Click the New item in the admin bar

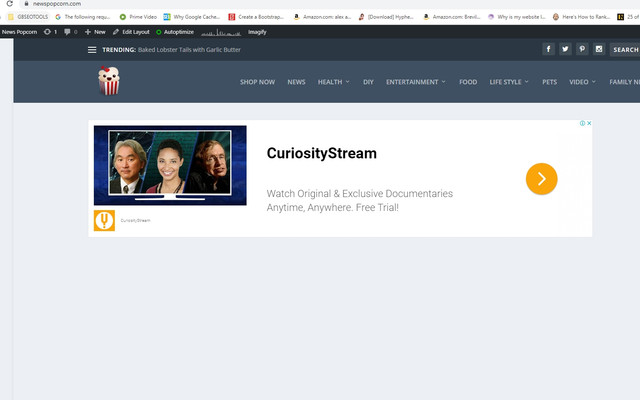tap(95, 32)
